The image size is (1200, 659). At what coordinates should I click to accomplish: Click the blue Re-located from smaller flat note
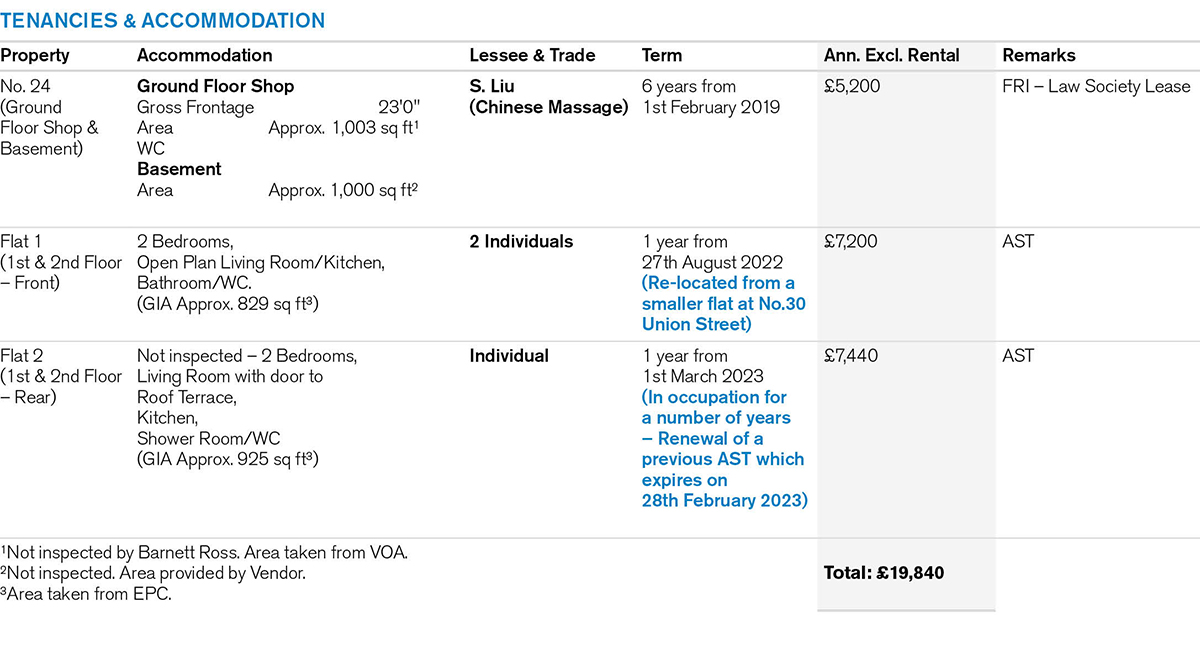[x=723, y=304]
